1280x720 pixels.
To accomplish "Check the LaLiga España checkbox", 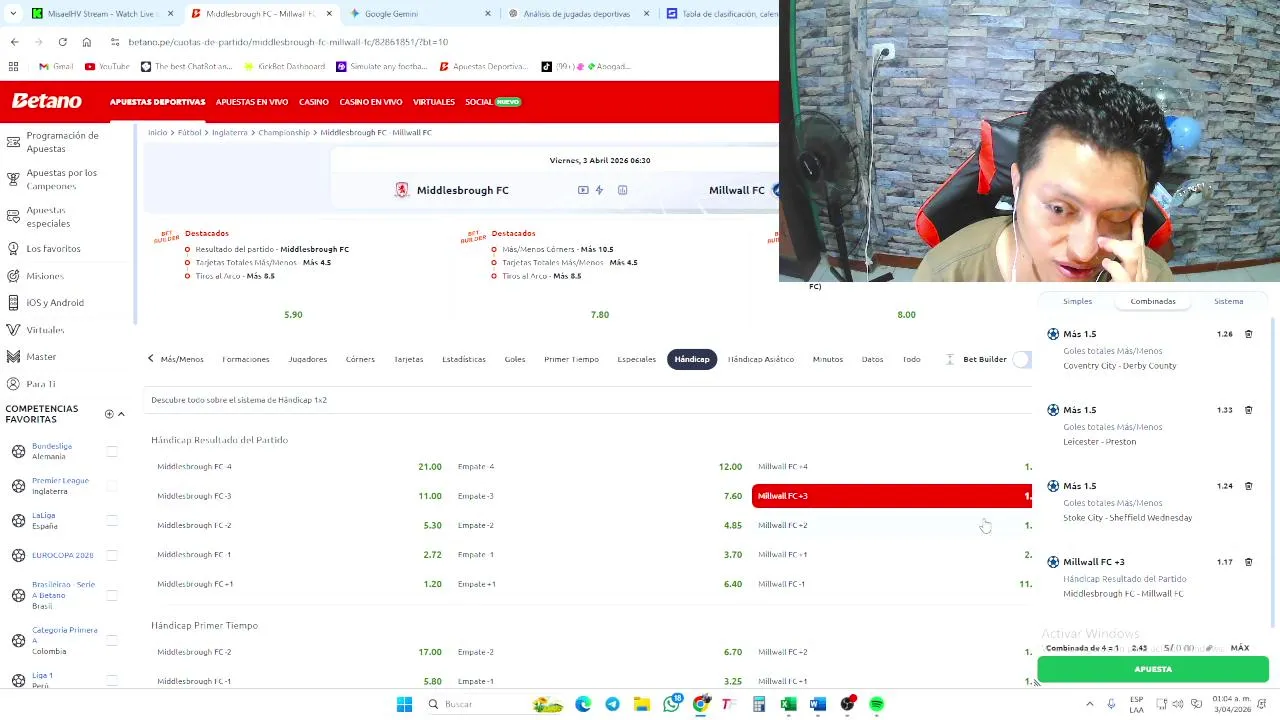I will 112,521.
